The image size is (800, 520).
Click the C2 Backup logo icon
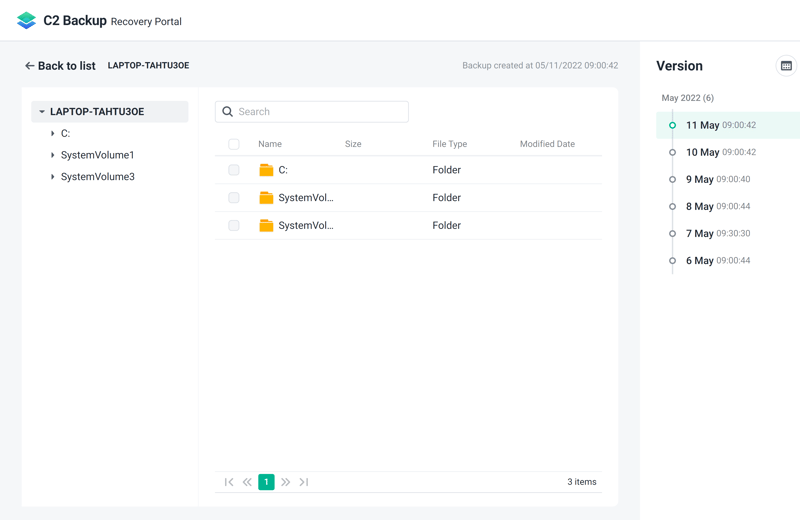point(27,21)
